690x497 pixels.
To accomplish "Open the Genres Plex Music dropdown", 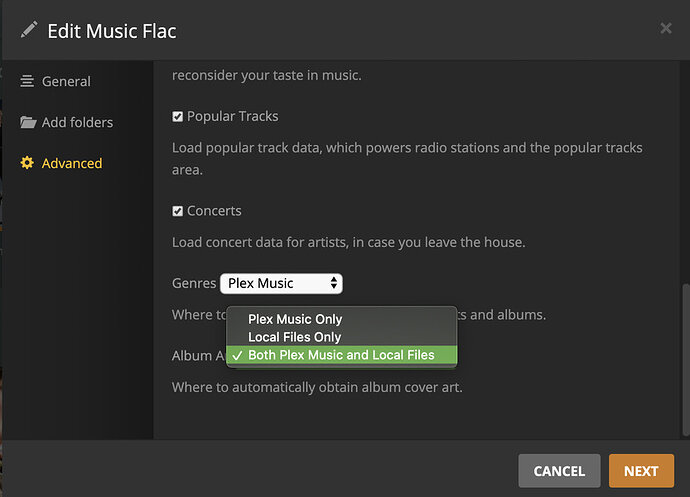I will click(x=281, y=283).
